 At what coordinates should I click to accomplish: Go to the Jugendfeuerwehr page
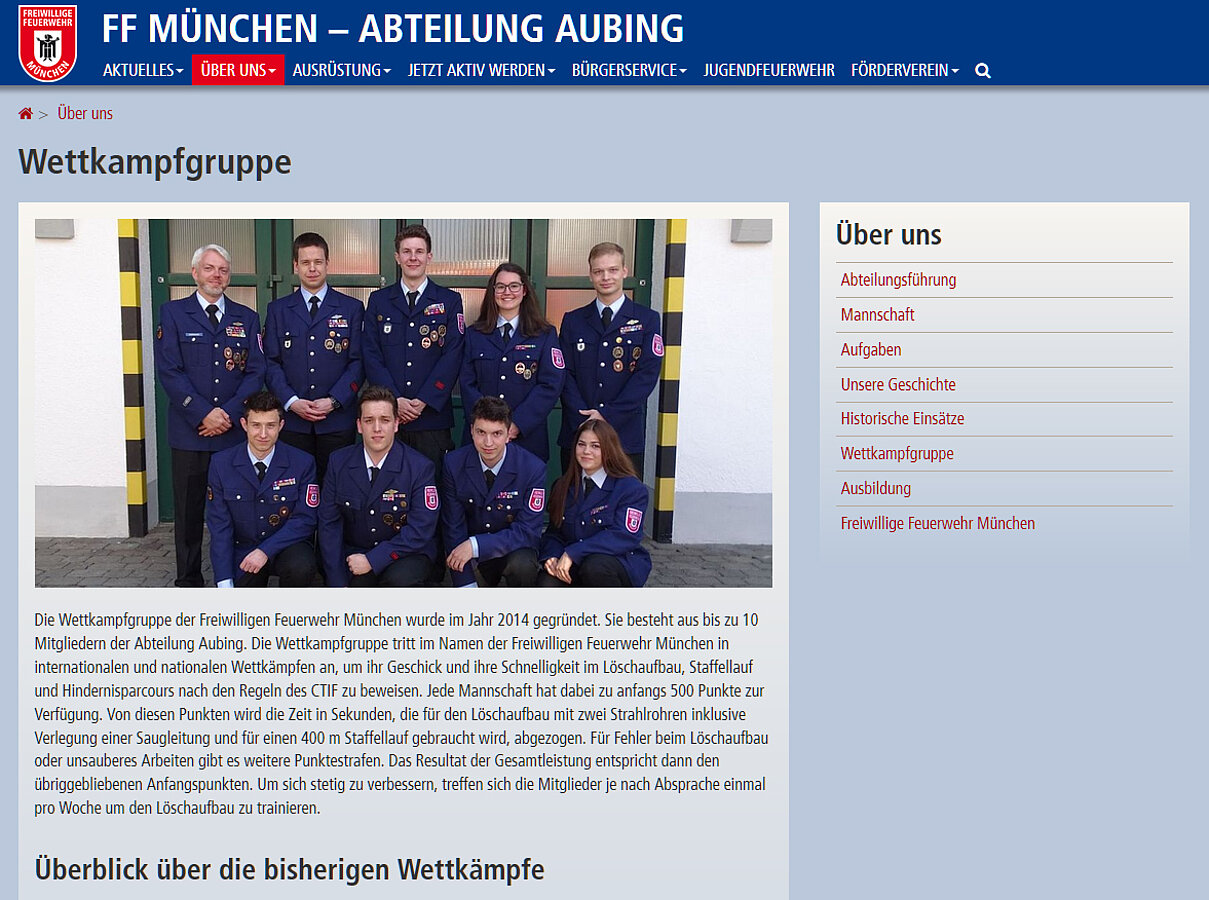[x=769, y=70]
